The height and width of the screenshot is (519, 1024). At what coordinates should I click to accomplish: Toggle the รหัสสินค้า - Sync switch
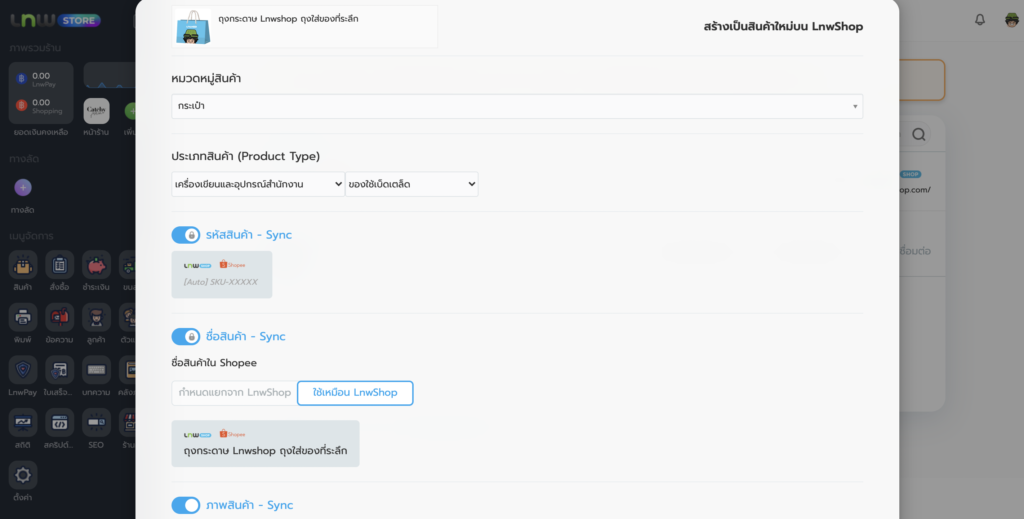pos(186,235)
